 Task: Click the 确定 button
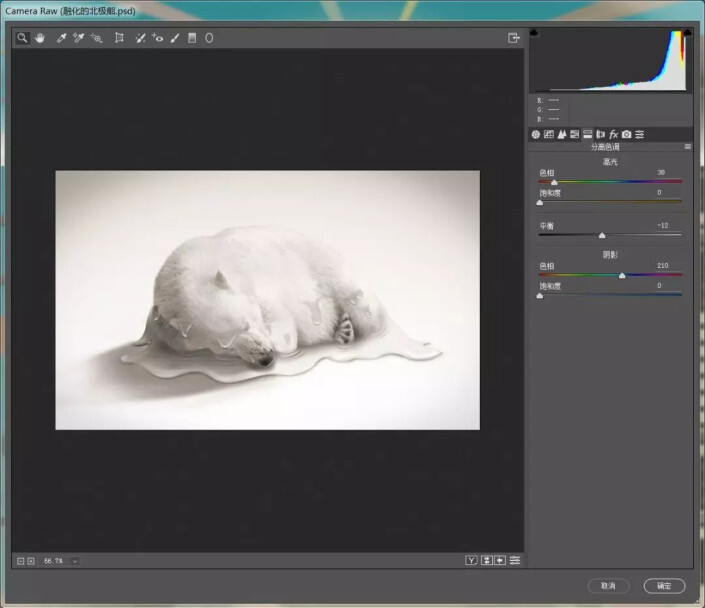click(664, 585)
